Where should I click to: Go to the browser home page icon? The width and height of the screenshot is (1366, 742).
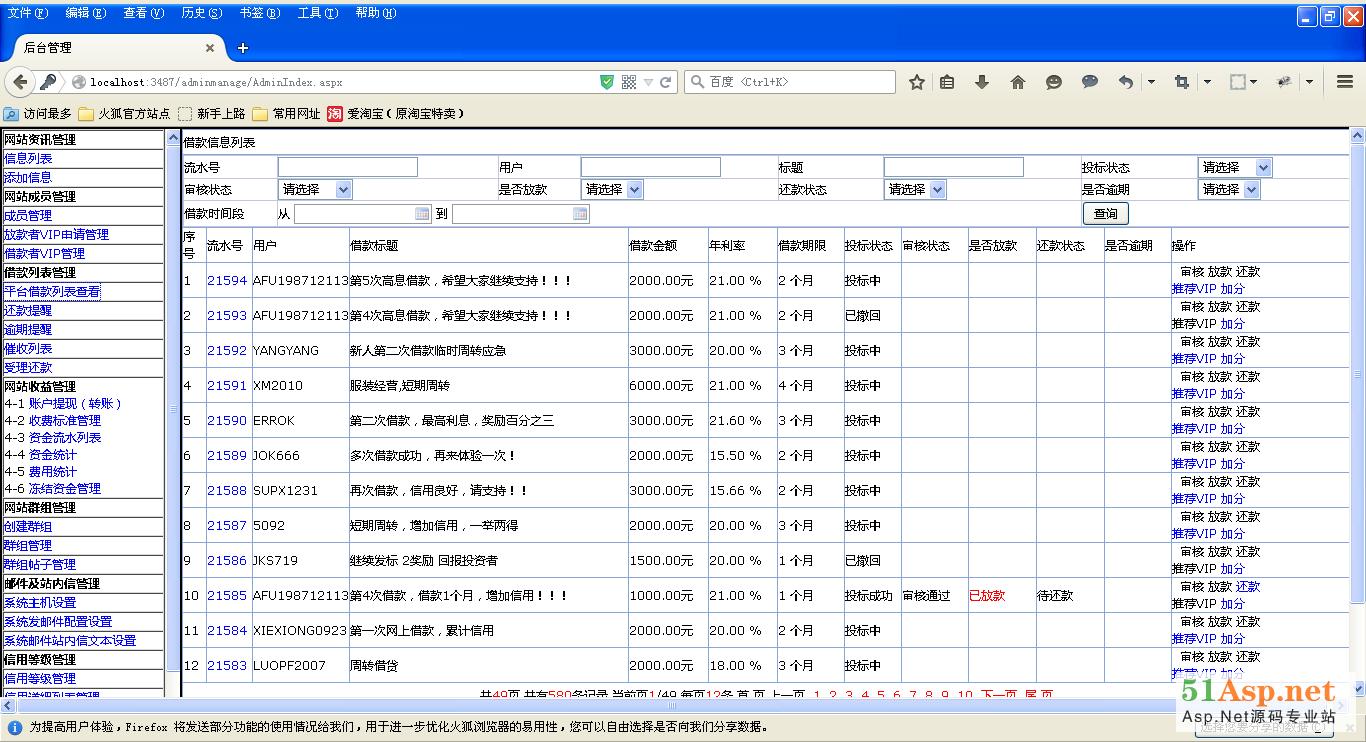tap(1017, 82)
